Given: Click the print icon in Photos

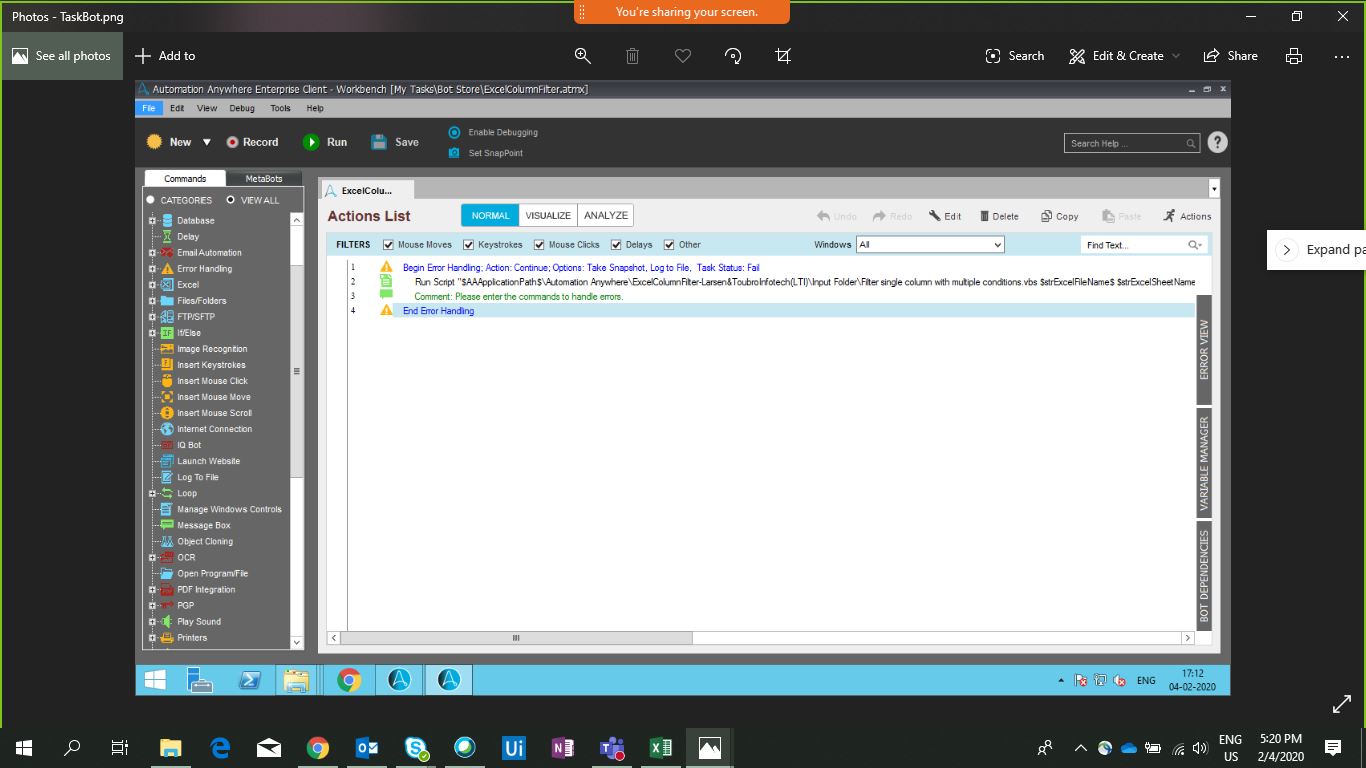Looking at the screenshot, I should coord(1294,56).
